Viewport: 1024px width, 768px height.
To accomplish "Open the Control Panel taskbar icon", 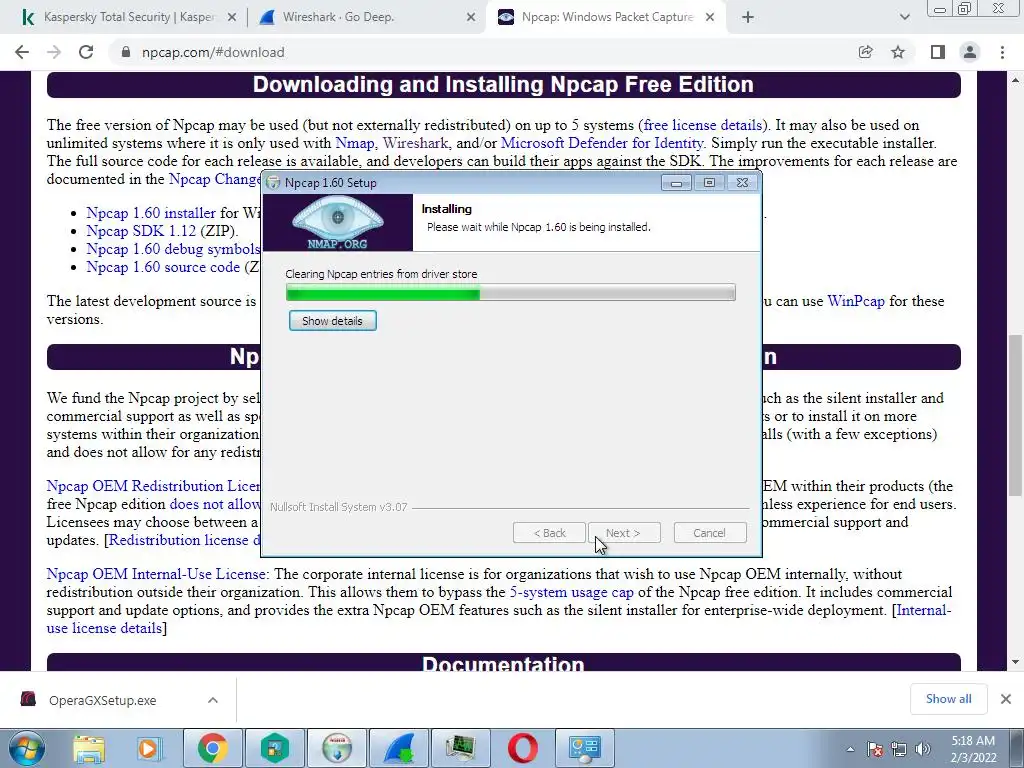I will coord(584,748).
